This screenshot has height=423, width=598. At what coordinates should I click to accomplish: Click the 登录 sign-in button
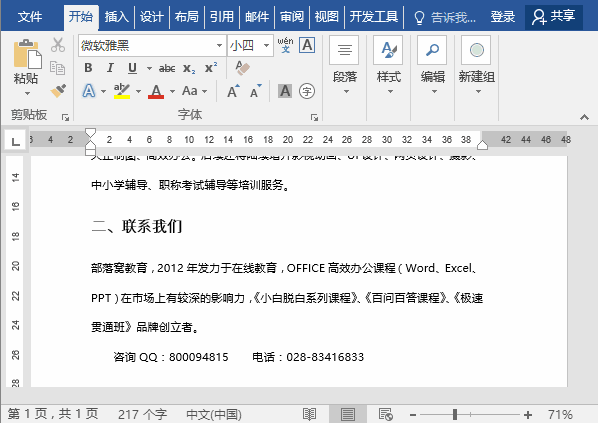(502, 17)
